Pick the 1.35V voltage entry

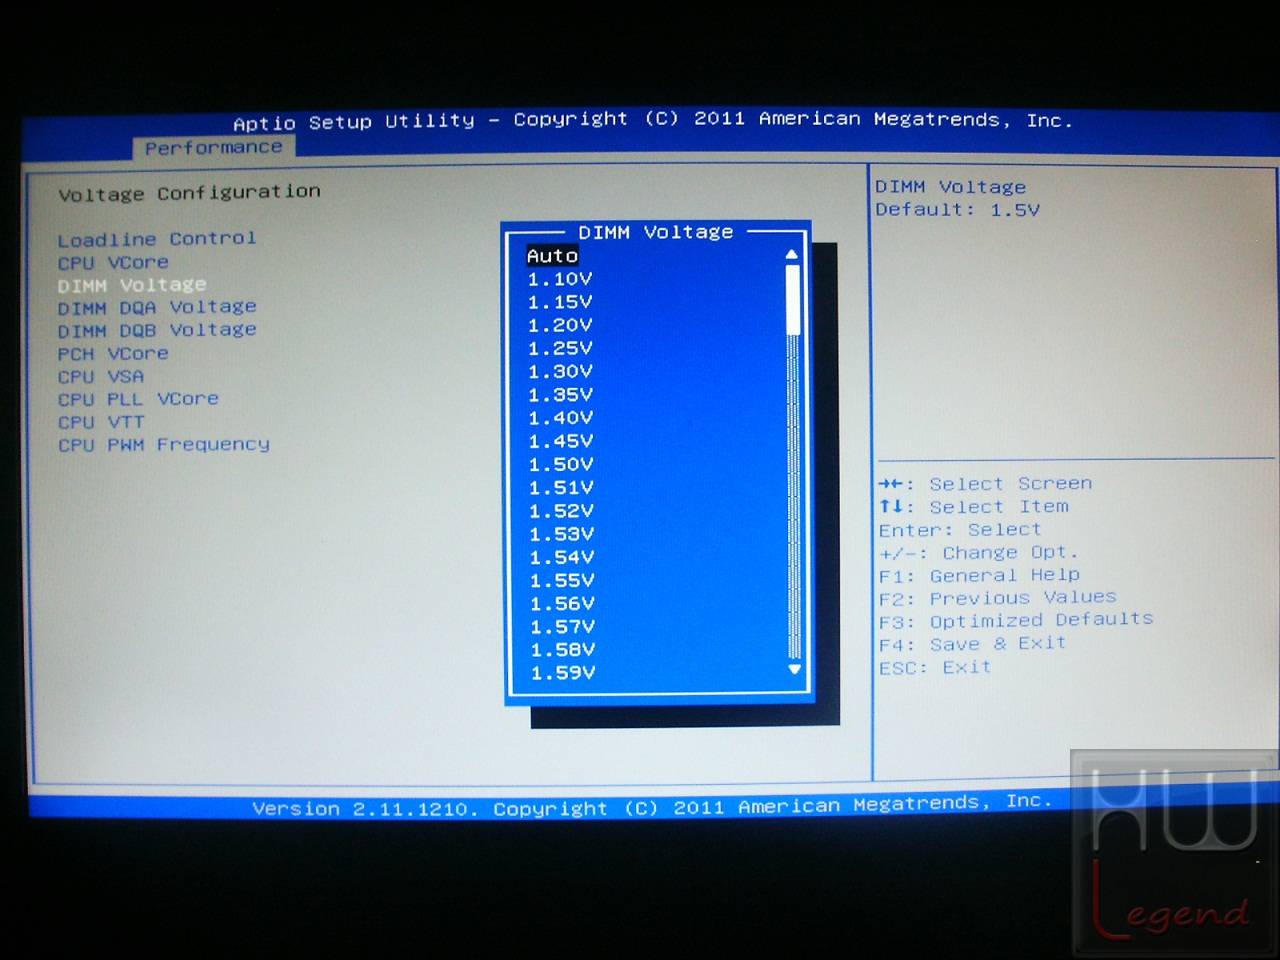click(x=560, y=394)
